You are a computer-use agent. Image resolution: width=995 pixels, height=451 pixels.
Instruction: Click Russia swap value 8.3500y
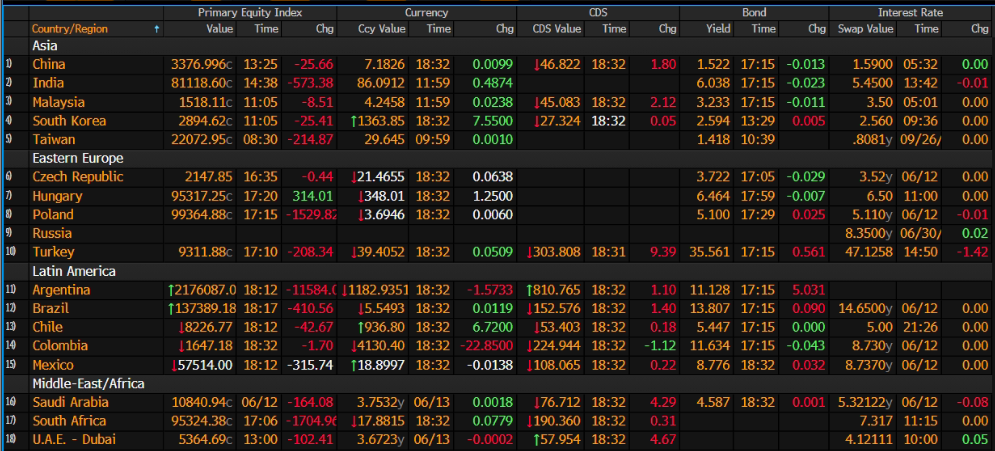pos(869,233)
